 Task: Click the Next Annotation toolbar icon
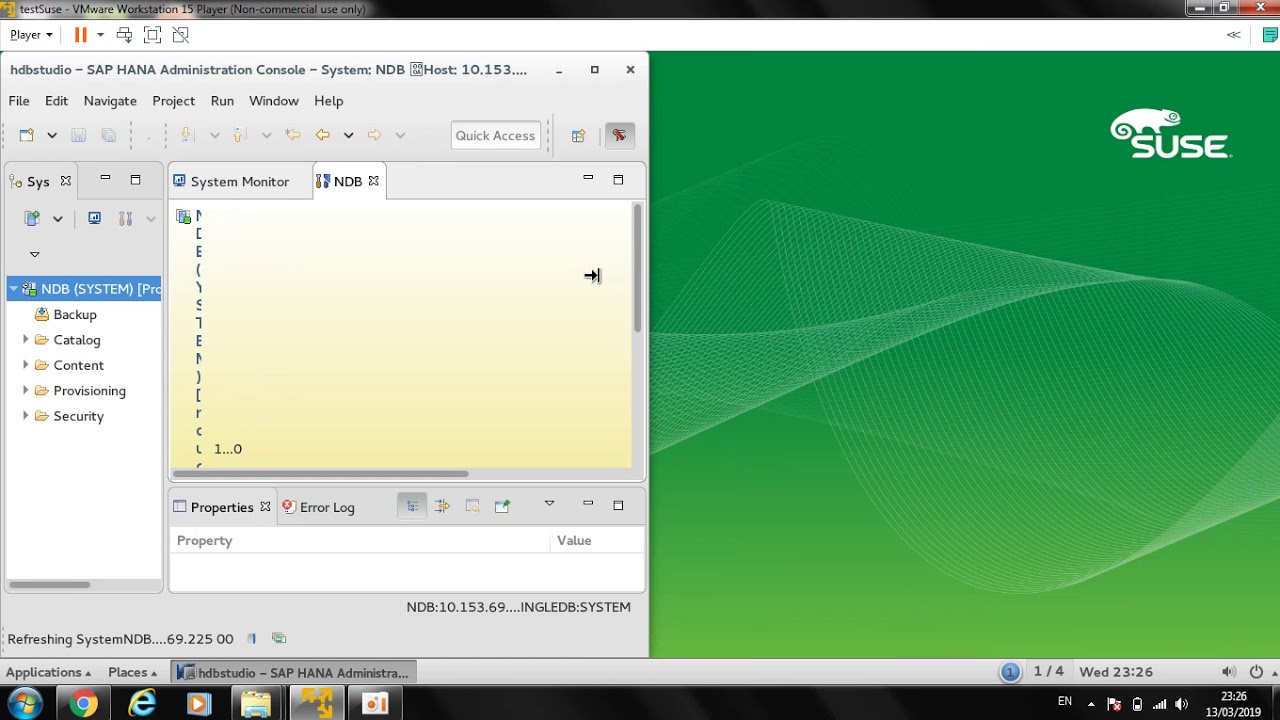tap(186, 135)
